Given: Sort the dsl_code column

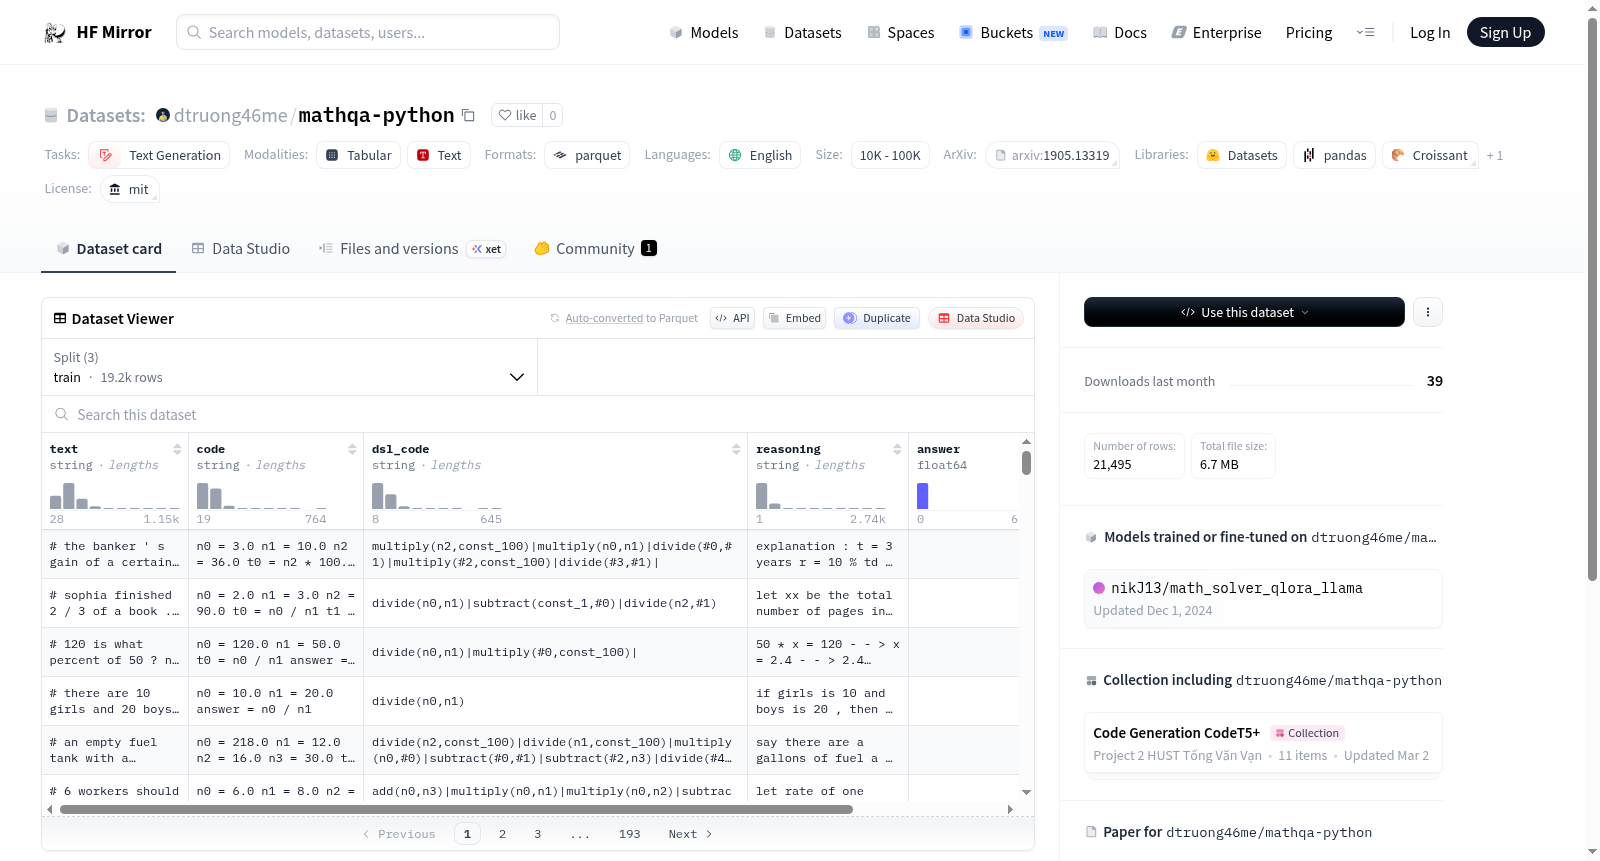Looking at the screenshot, I should [736, 449].
